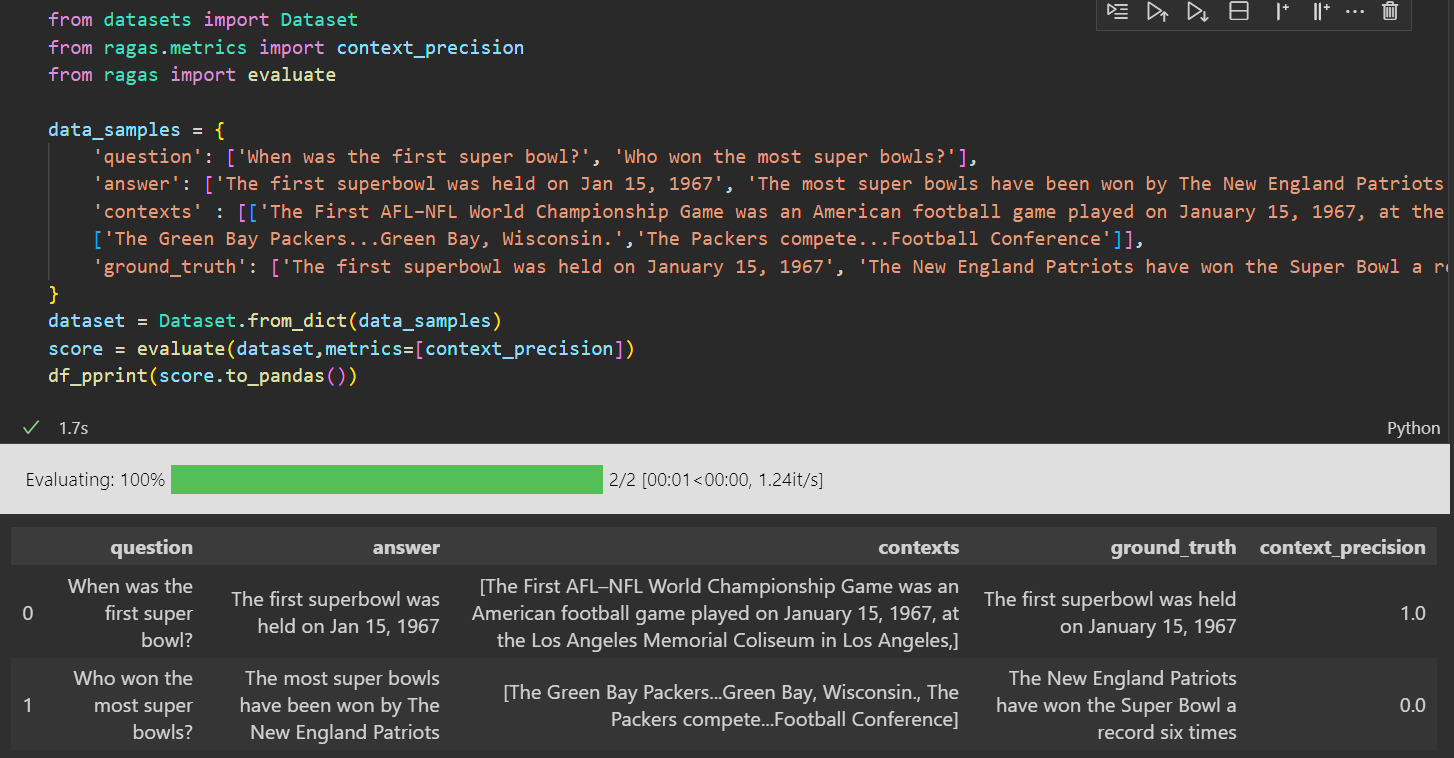Place cursor on df_pprint code line

(202, 376)
